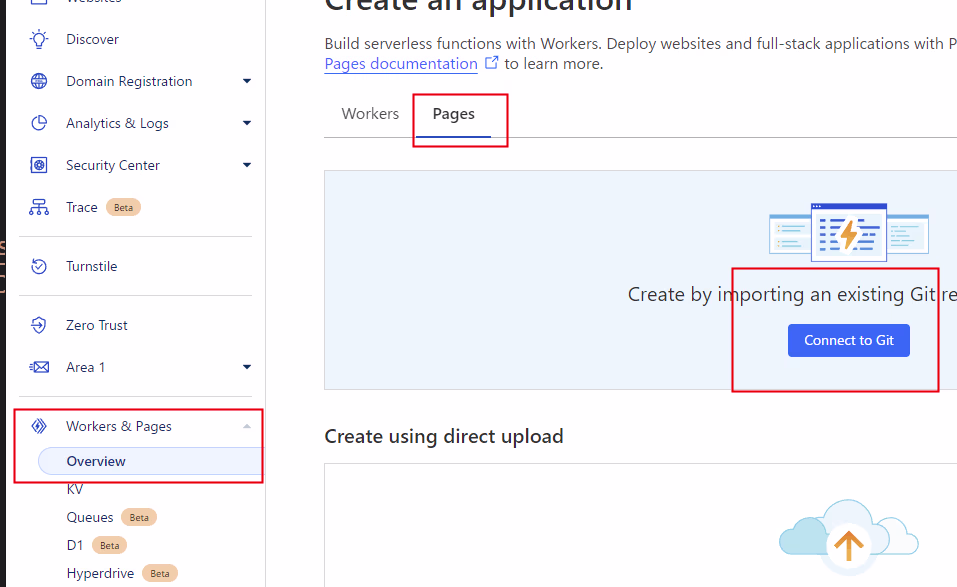Open Security Center in the sidebar
957x587 pixels.
pos(113,165)
